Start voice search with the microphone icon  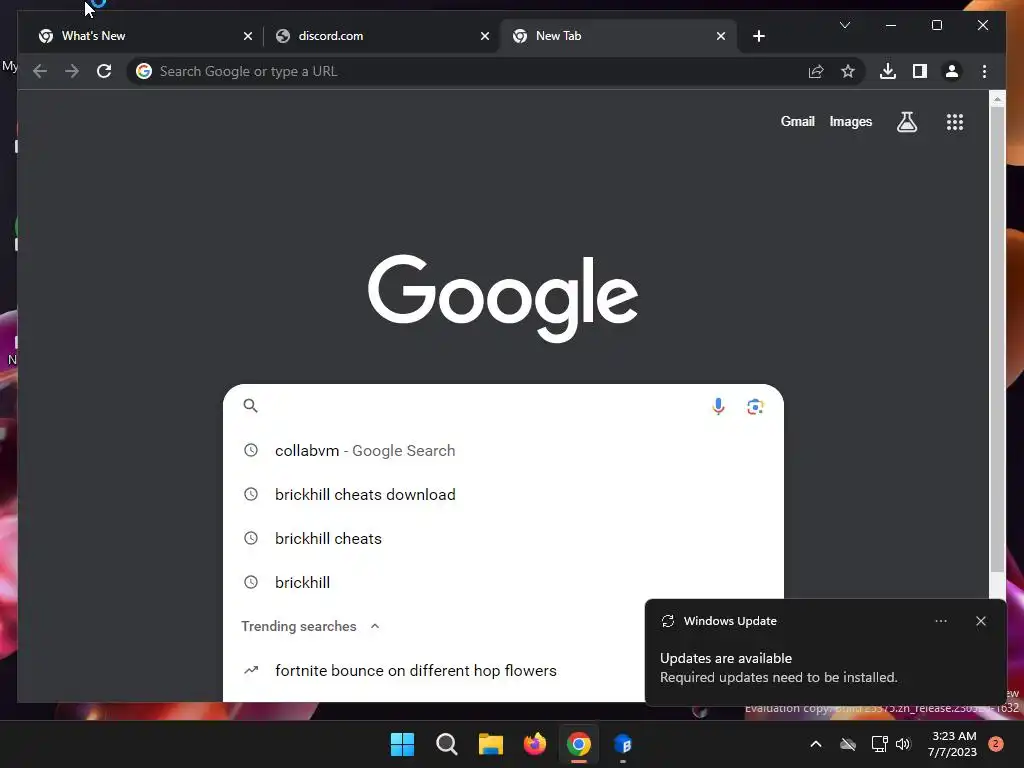[718, 406]
